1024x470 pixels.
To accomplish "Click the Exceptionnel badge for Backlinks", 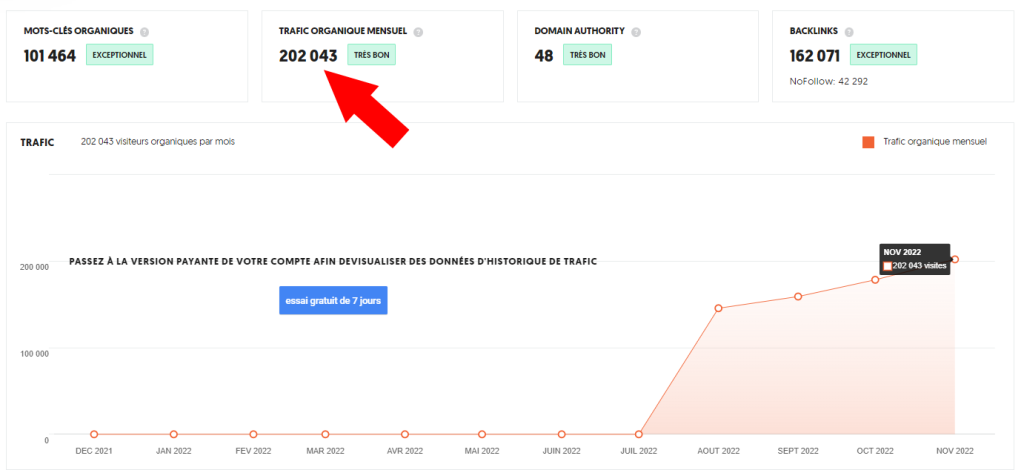I will 884,55.
